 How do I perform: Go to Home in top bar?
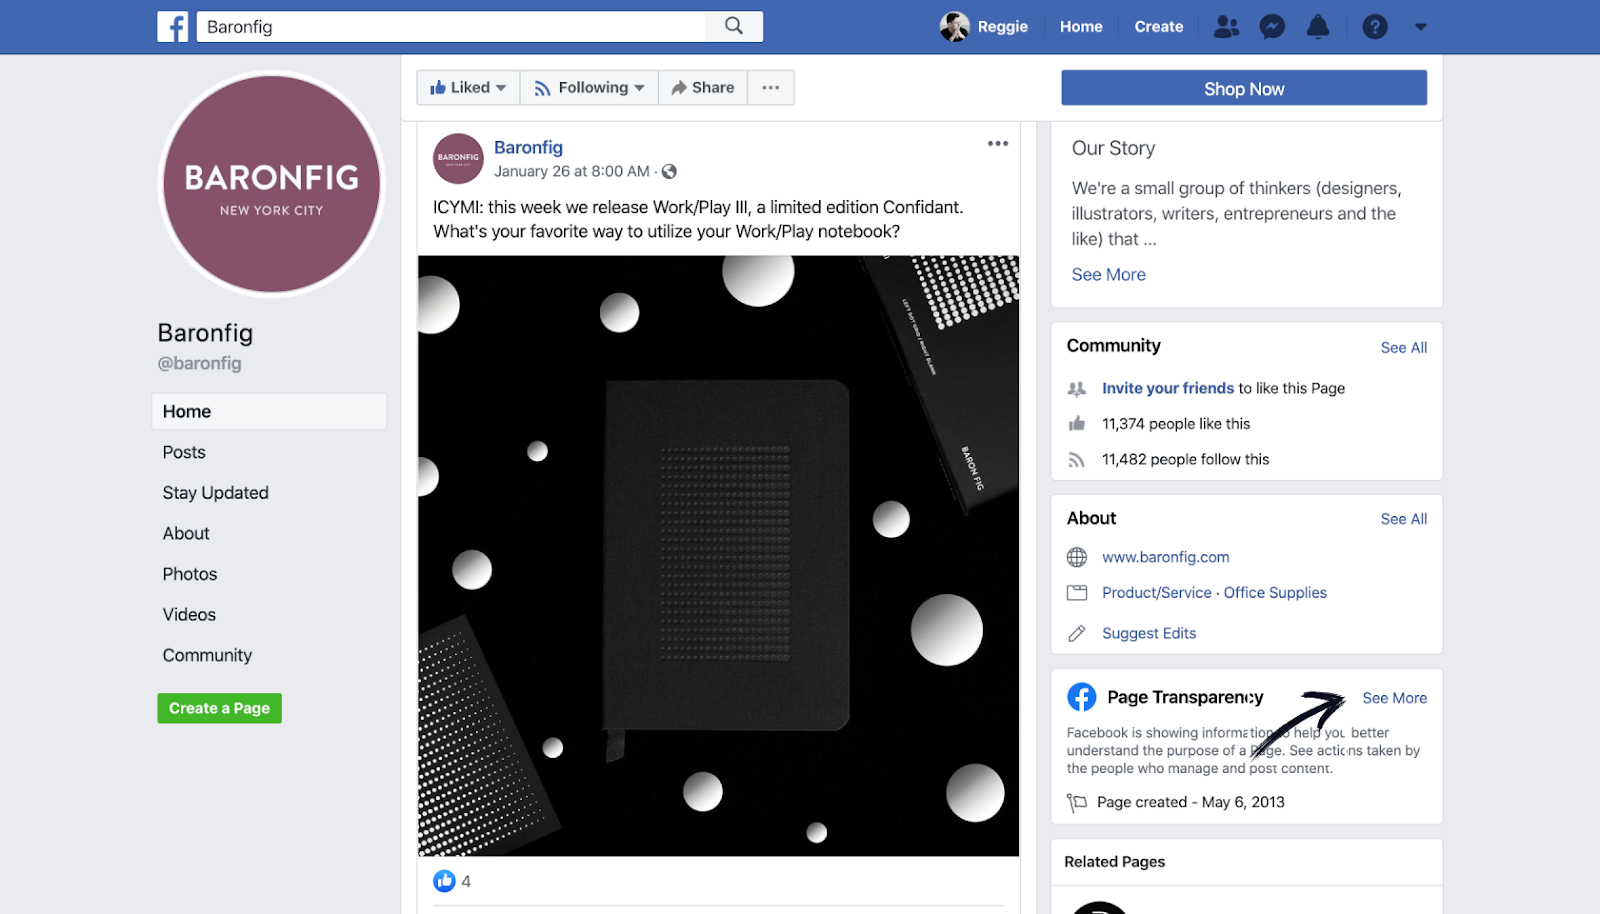coord(1081,27)
